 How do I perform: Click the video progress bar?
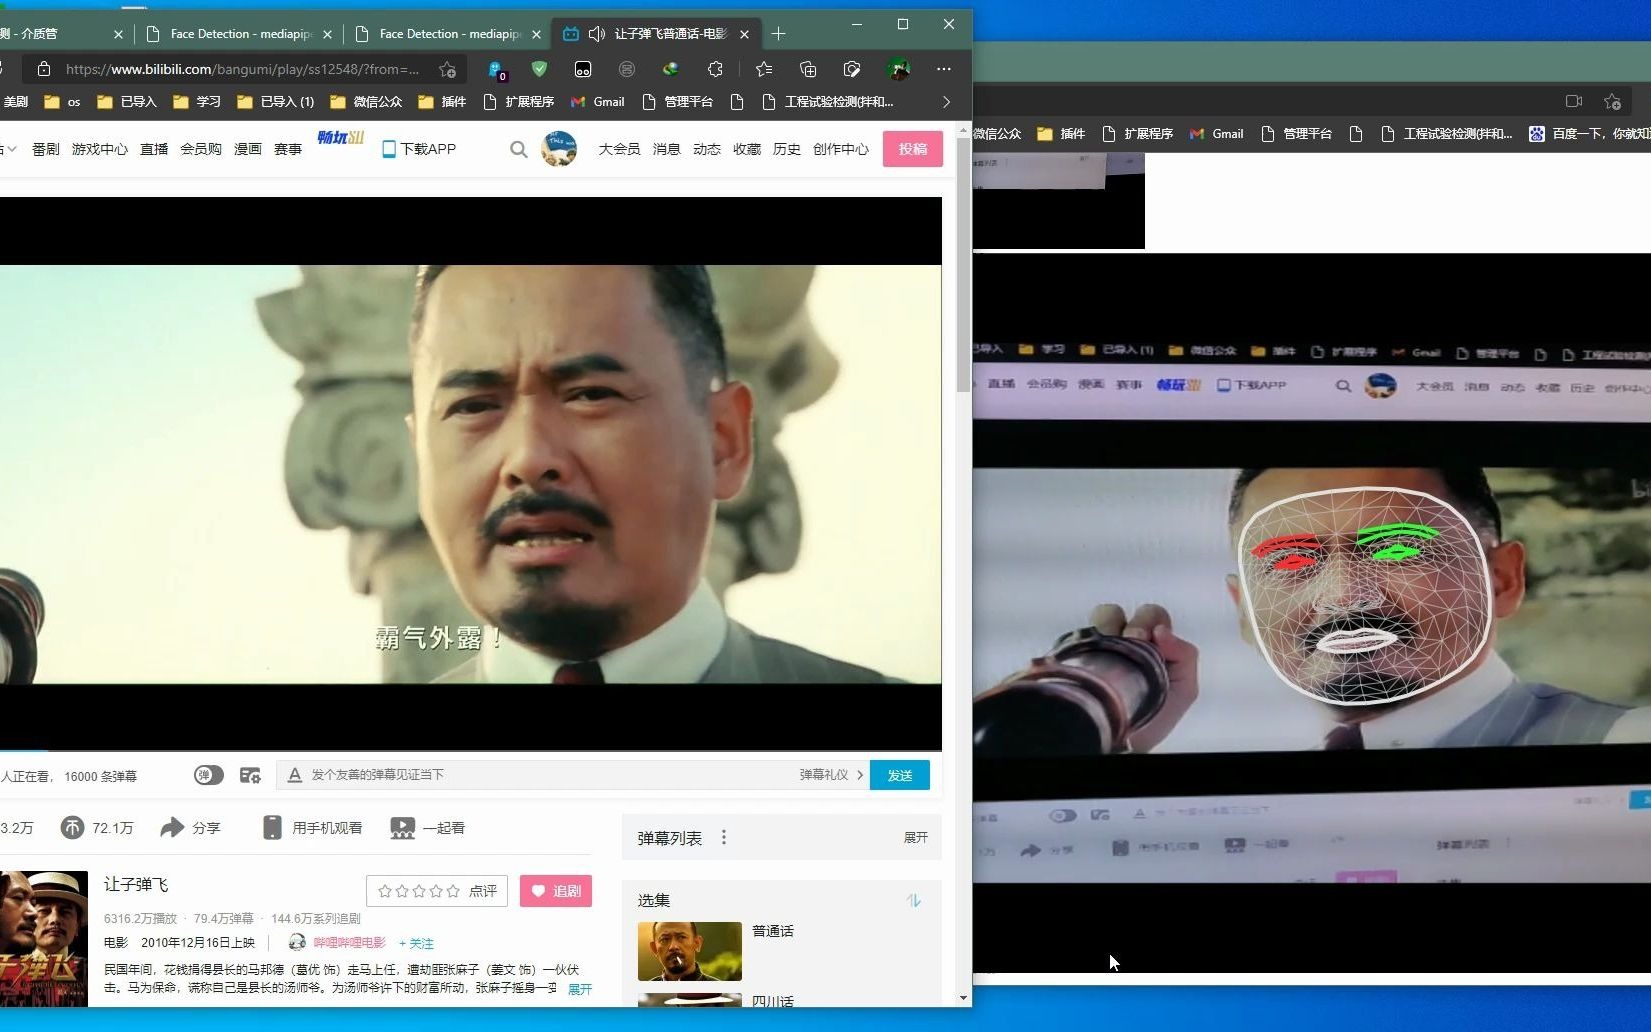[x=470, y=750]
